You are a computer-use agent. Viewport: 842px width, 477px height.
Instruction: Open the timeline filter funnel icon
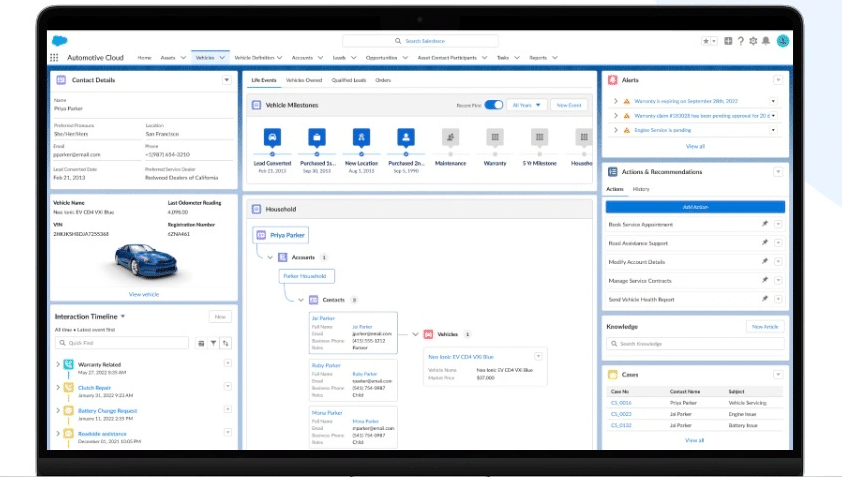point(214,343)
